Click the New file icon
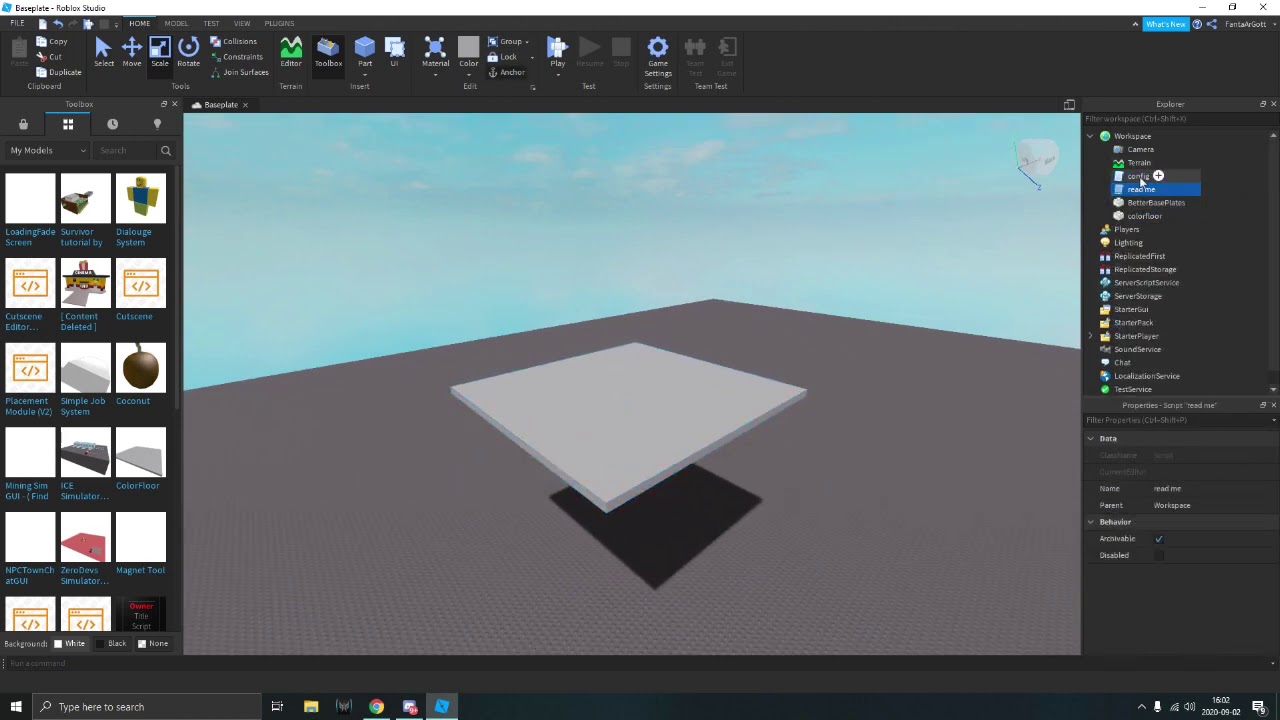 click(43, 24)
